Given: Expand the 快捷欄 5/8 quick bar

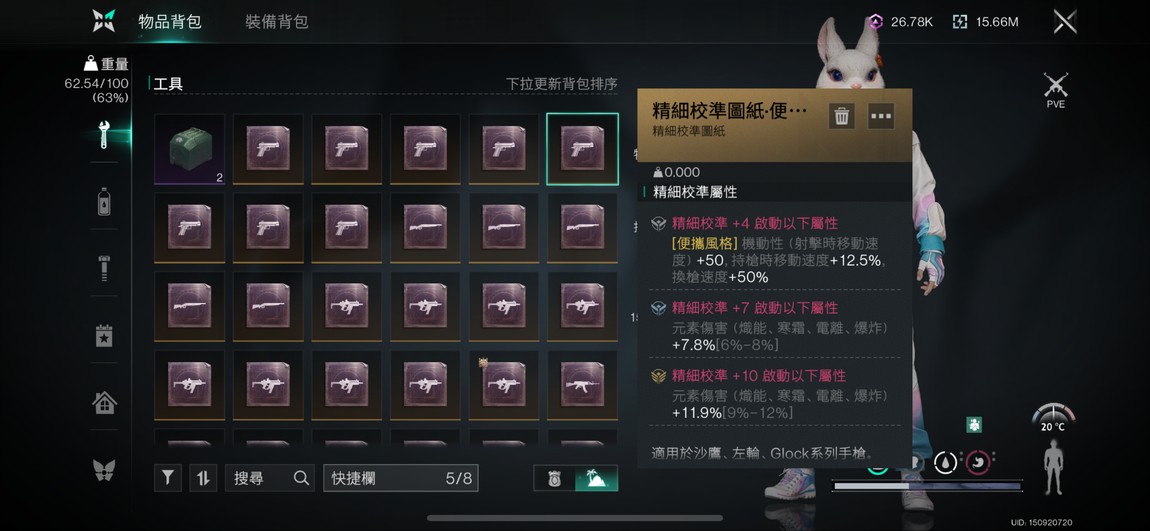Looking at the screenshot, I should click(400, 479).
